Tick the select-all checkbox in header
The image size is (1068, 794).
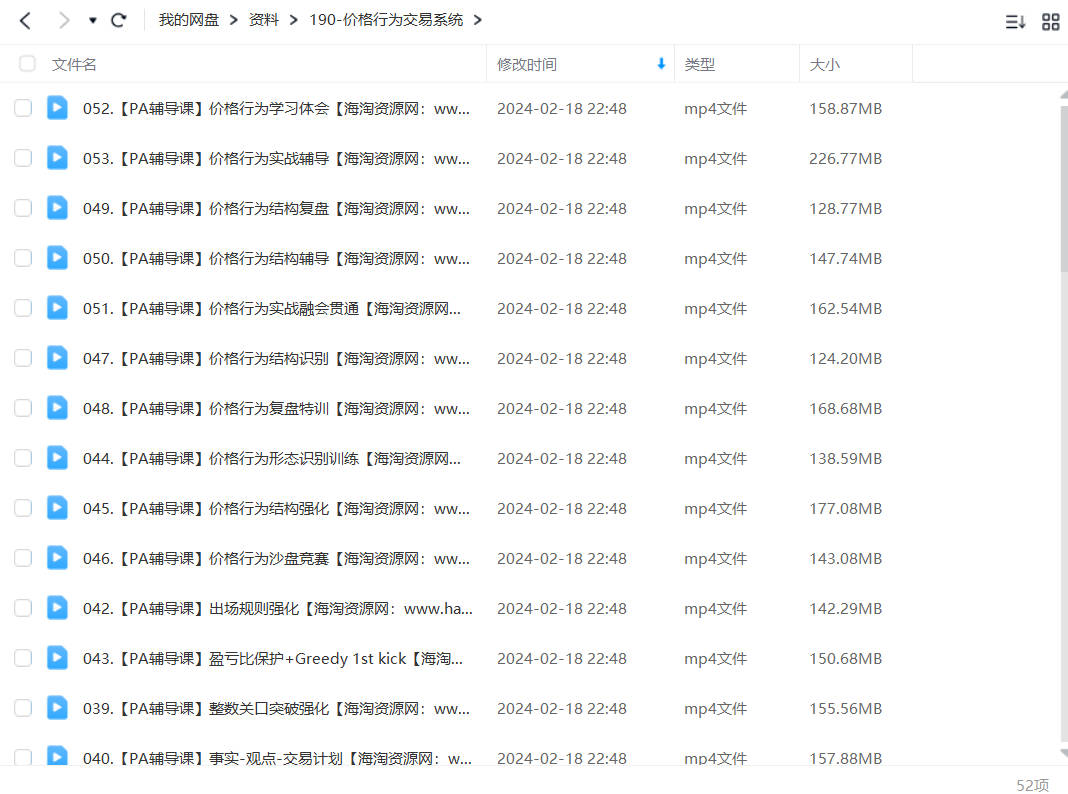point(27,63)
